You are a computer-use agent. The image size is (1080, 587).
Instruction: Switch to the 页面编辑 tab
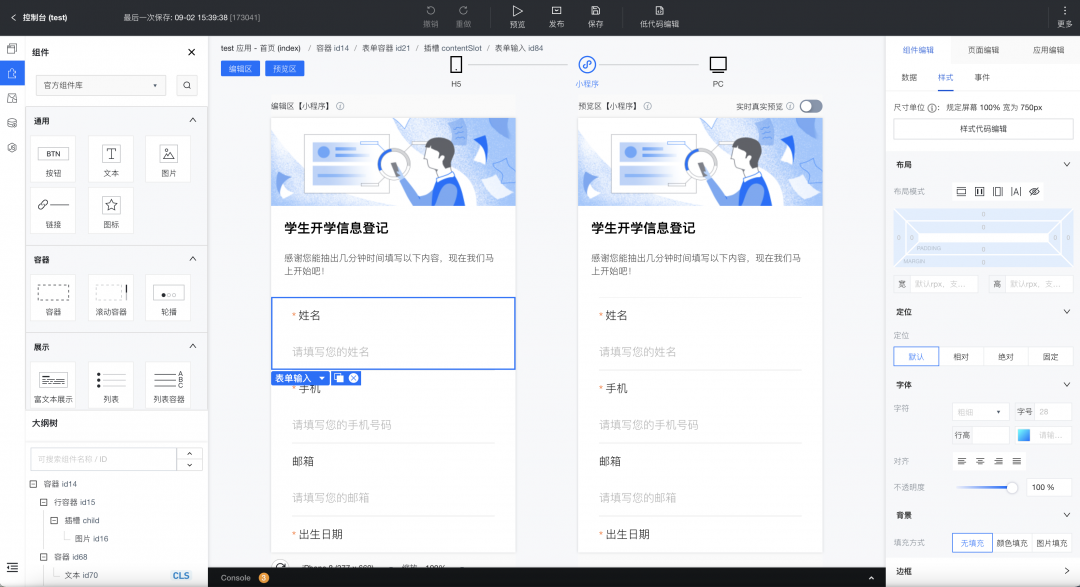[x=983, y=50]
